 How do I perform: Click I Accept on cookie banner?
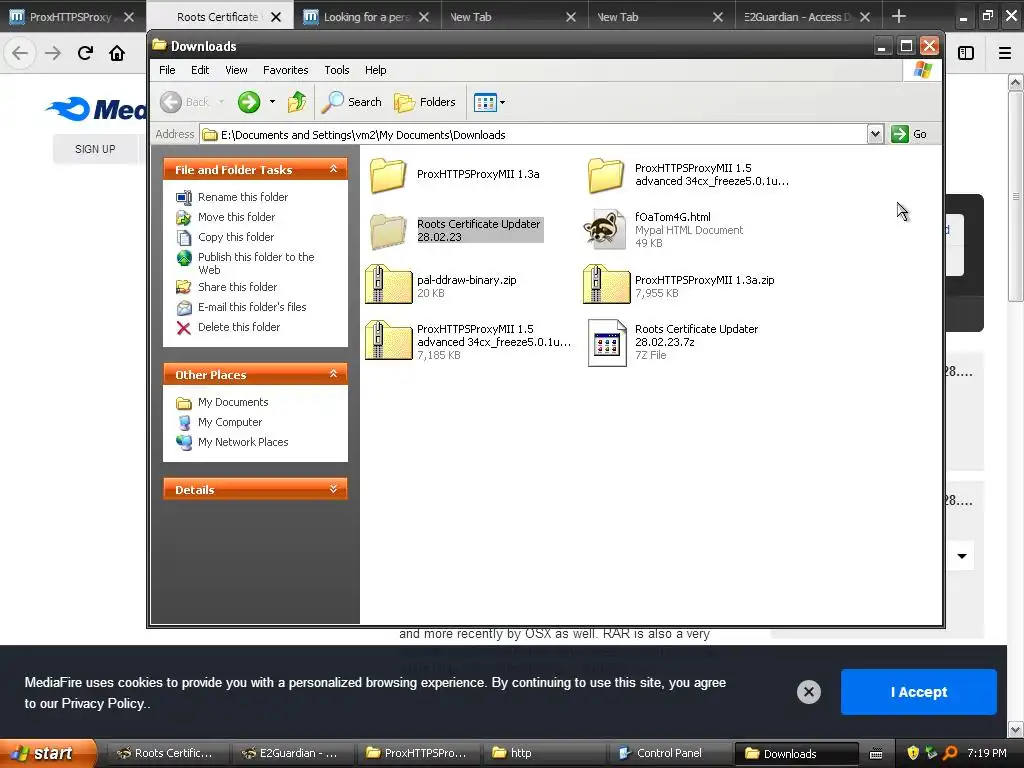[x=918, y=692]
